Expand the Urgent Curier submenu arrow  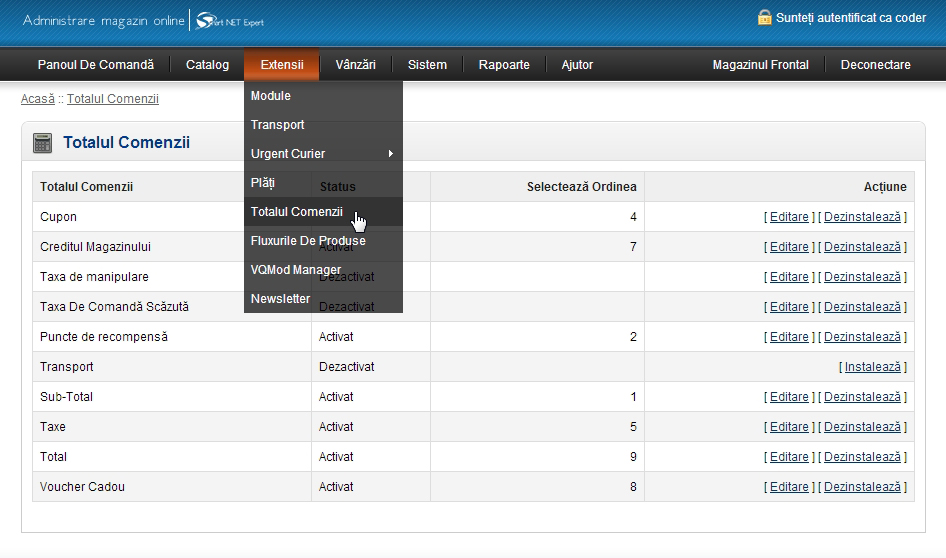click(390, 154)
